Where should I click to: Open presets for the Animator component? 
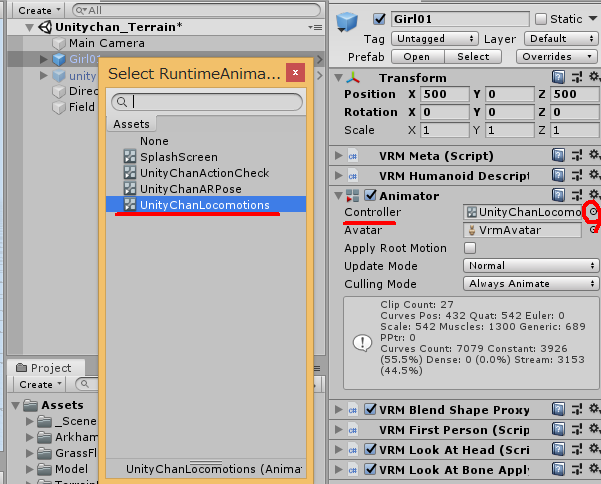coord(577,195)
